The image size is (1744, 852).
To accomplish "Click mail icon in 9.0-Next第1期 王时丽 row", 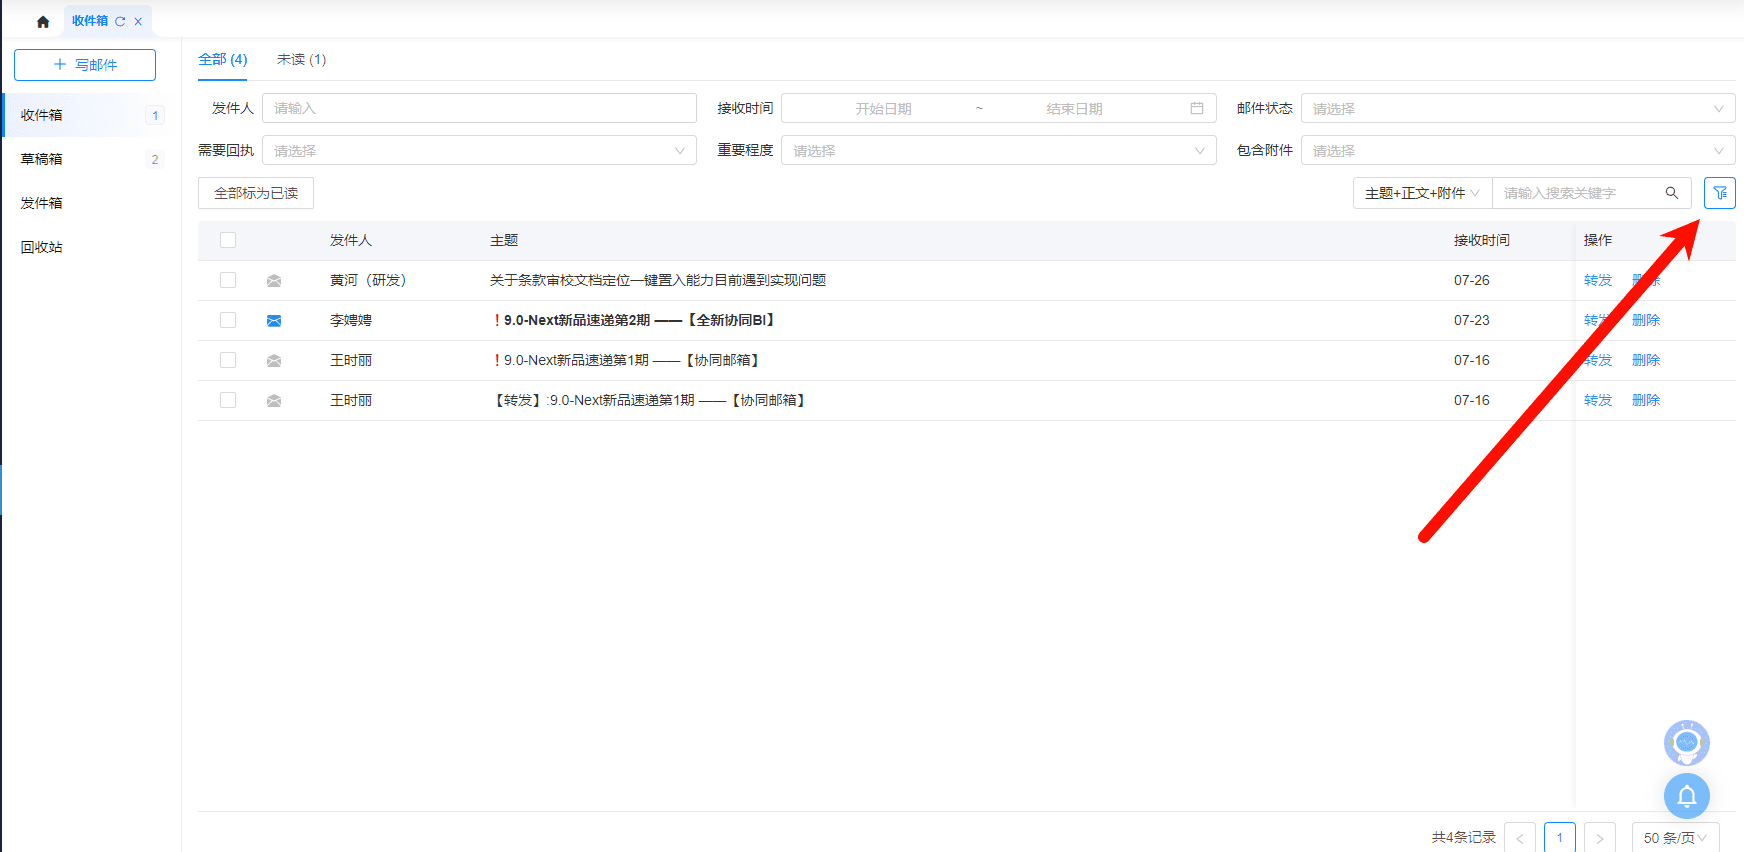I will coord(274,361).
